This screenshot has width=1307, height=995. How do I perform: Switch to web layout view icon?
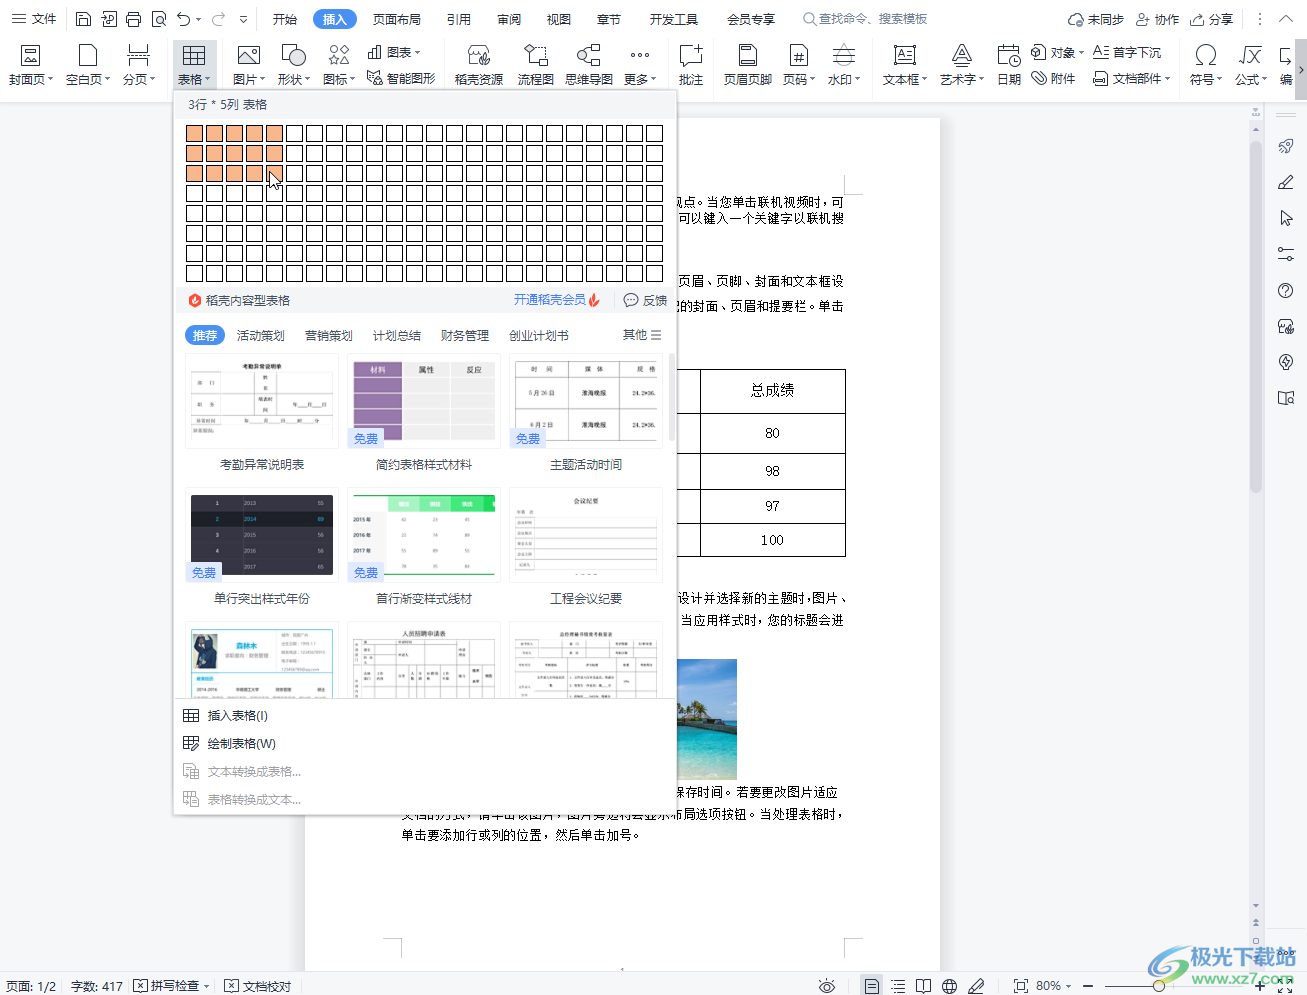950,986
